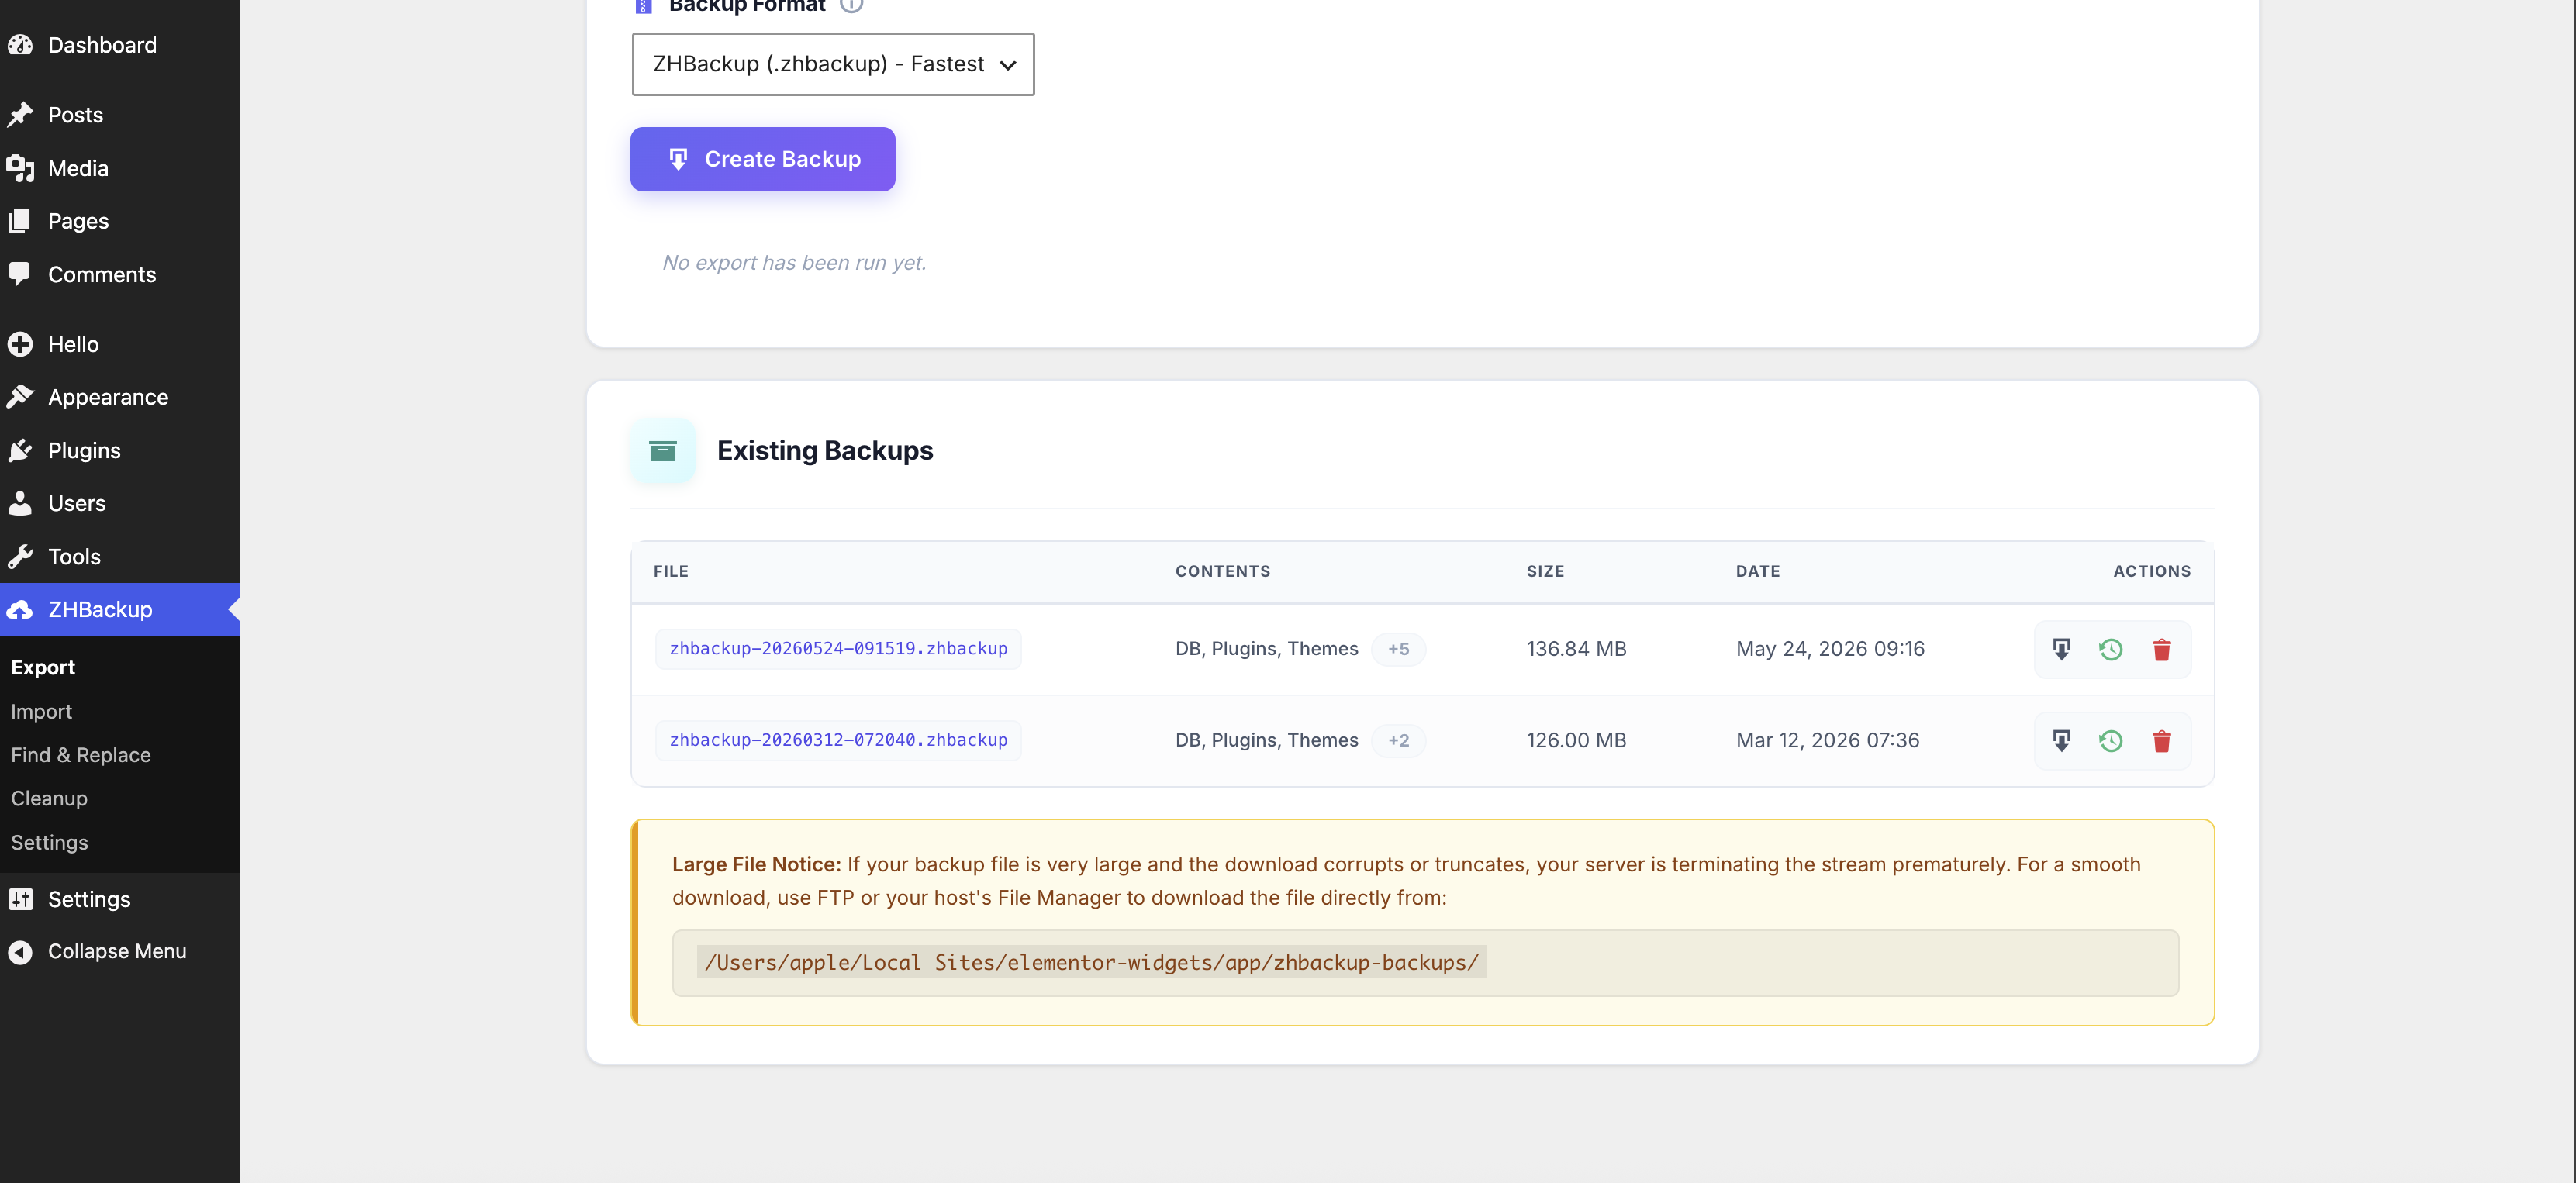Click the Collapse Menu arrow icon
The width and height of the screenshot is (2576, 1183).
[x=20, y=952]
